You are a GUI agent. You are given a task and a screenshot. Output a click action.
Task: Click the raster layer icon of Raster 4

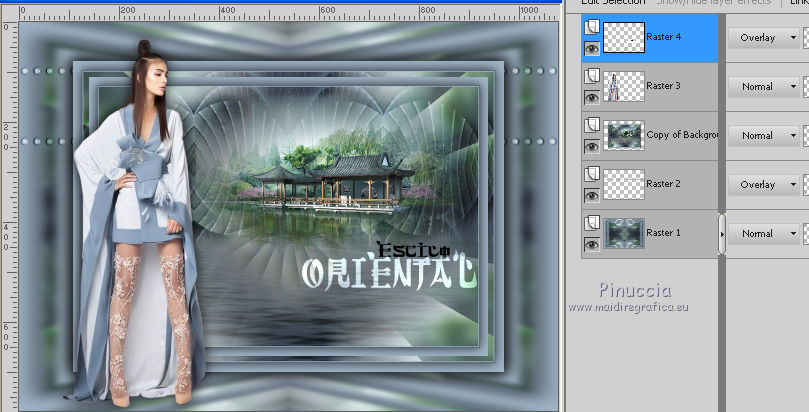click(x=592, y=27)
